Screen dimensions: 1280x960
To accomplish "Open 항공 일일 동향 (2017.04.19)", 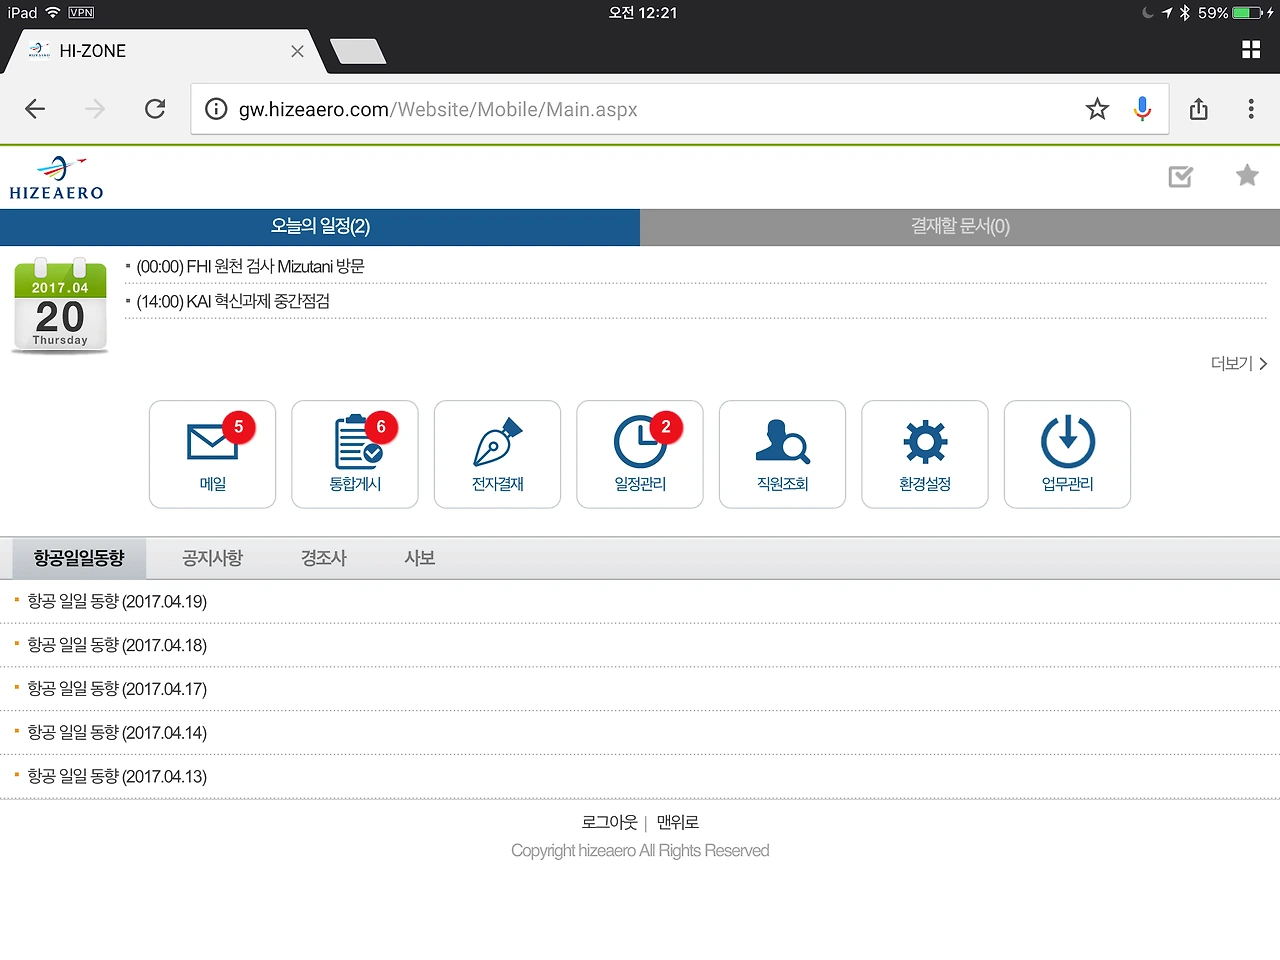I will [x=117, y=602].
